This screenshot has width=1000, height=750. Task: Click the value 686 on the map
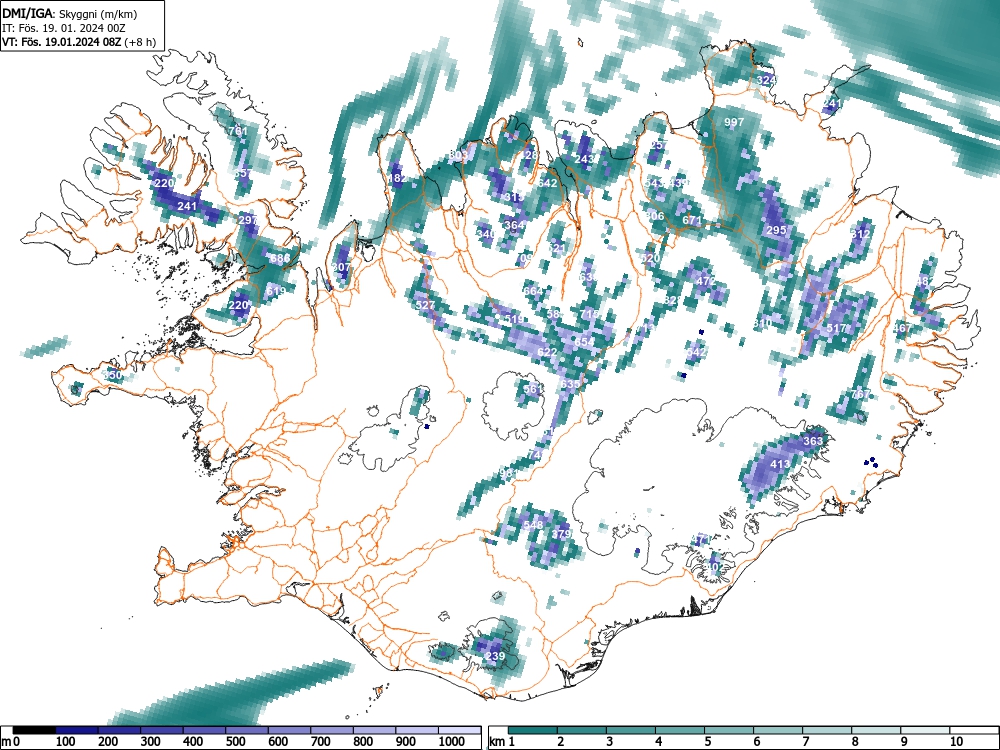(x=279, y=258)
